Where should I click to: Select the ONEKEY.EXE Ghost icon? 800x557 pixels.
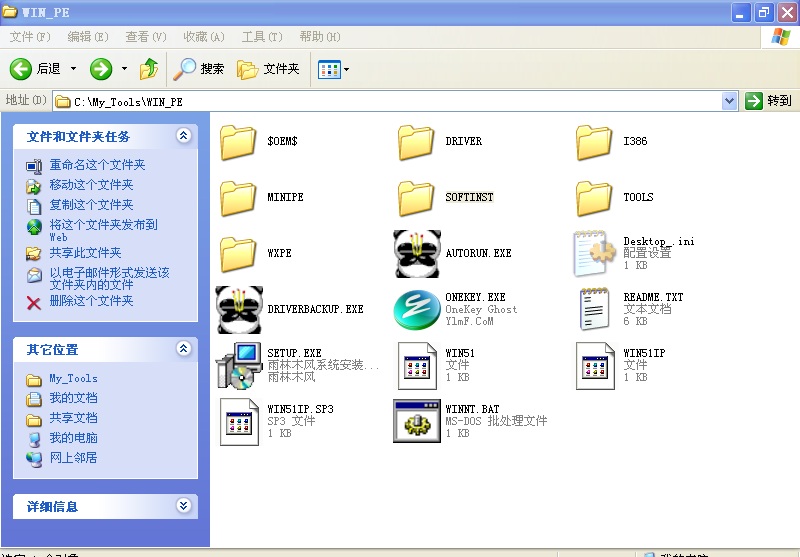pyautogui.click(x=417, y=310)
